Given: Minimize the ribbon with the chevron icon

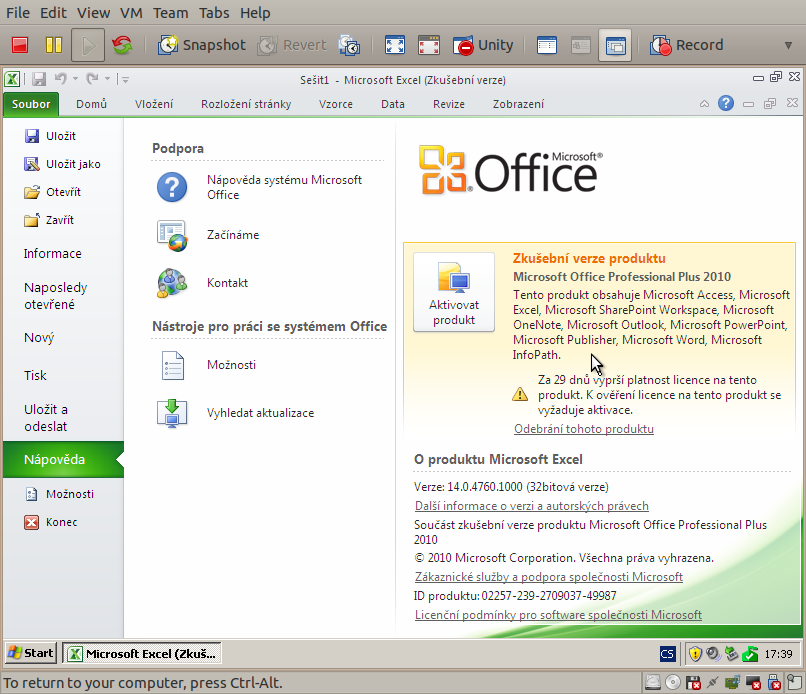Looking at the screenshot, I should (704, 104).
